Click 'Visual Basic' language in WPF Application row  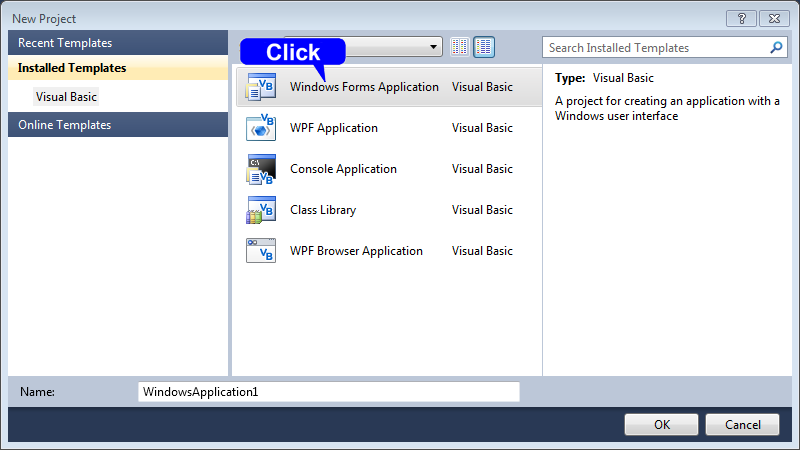click(482, 128)
